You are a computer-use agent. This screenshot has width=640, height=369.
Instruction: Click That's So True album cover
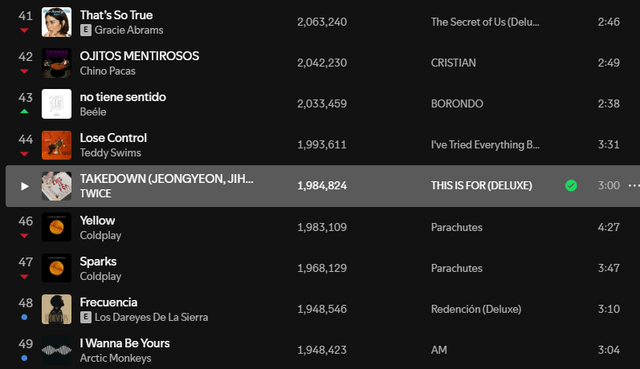[x=57, y=22]
